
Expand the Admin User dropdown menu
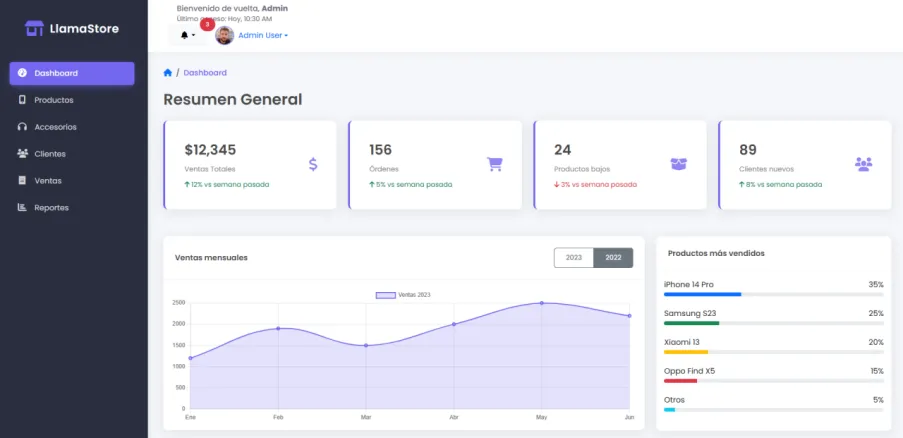pyautogui.click(x=263, y=35)
